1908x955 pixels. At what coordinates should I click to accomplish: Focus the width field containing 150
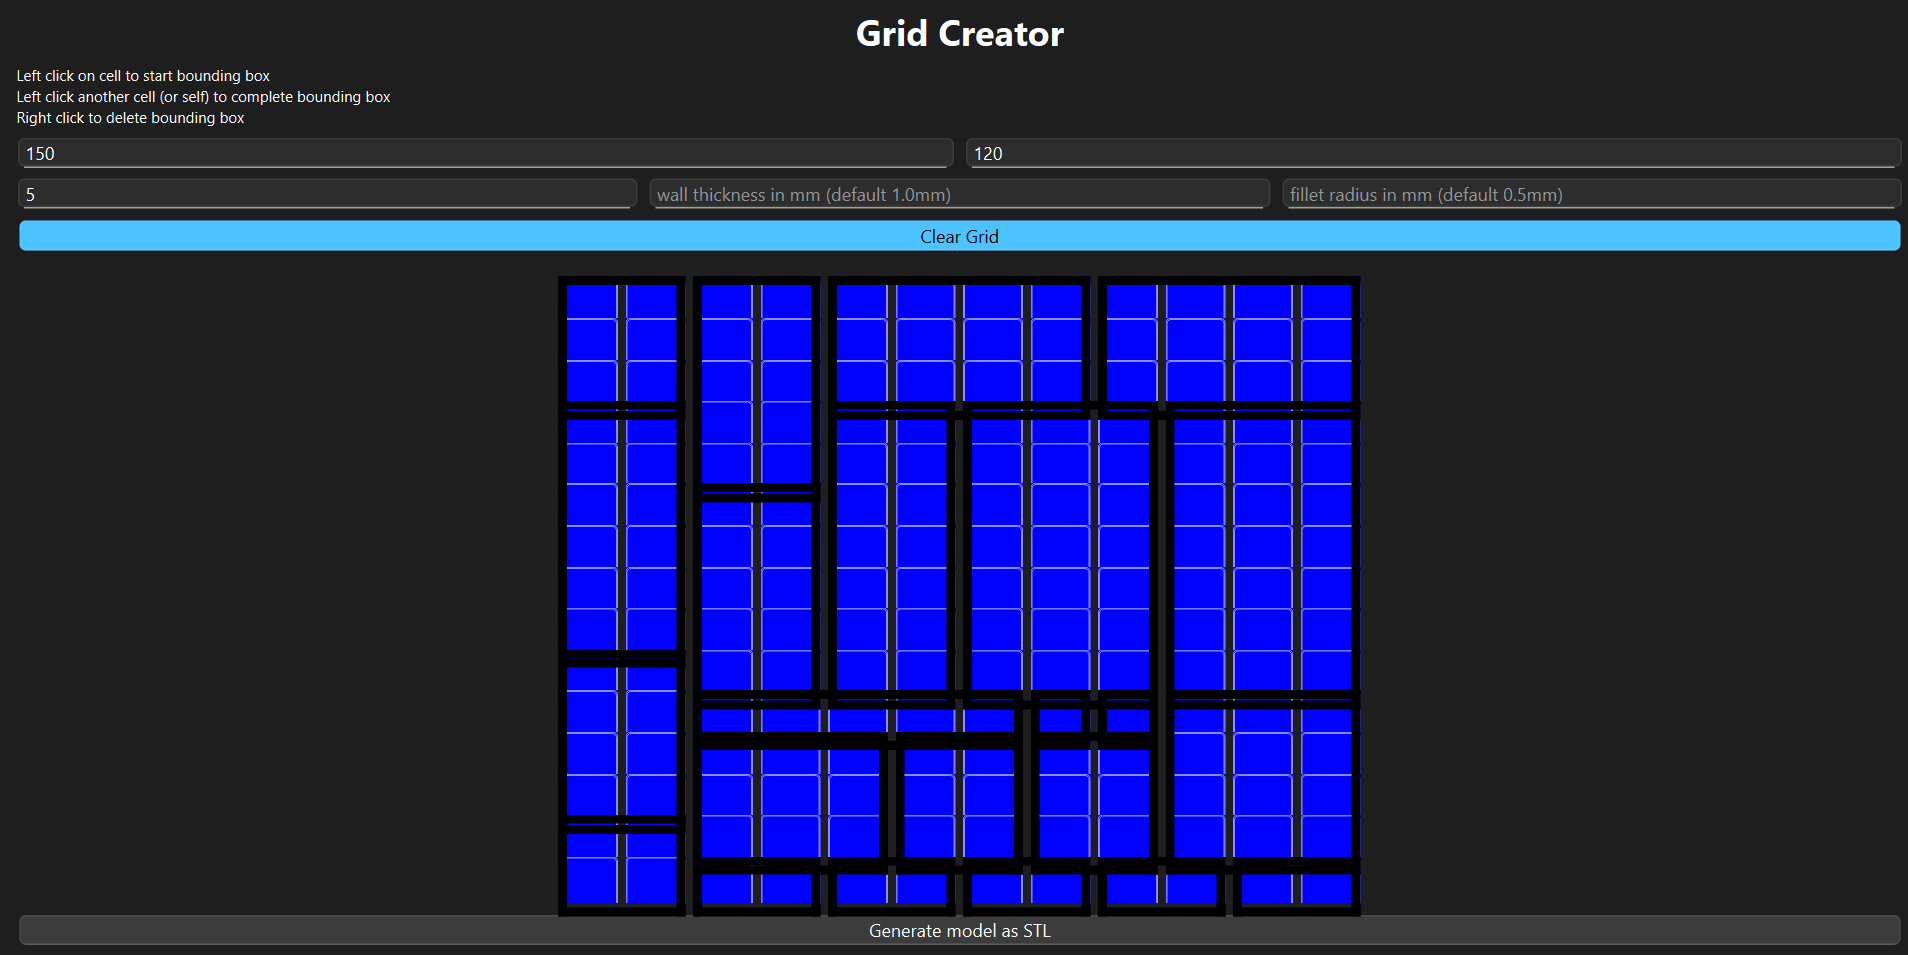click(x=485, y=153)
